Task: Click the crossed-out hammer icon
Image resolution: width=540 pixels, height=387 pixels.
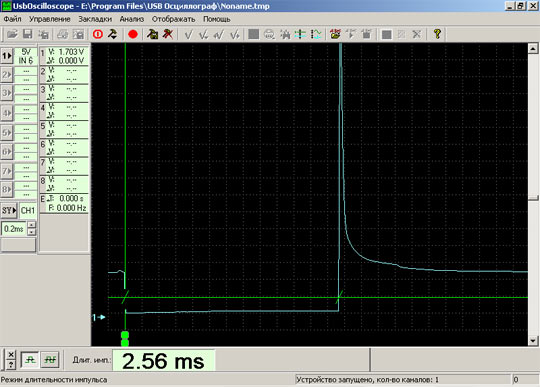Action: 168,34
